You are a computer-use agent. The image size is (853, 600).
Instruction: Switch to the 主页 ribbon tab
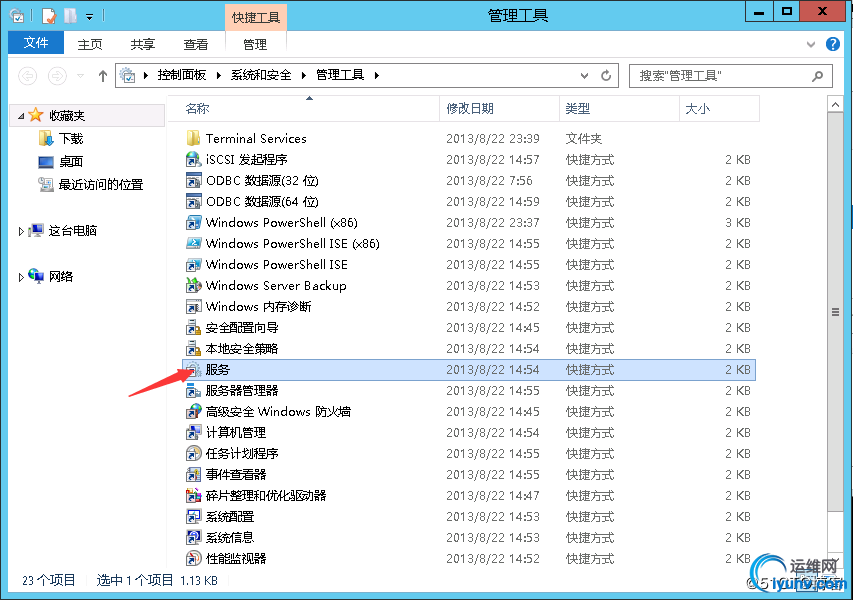click(90, 44)
